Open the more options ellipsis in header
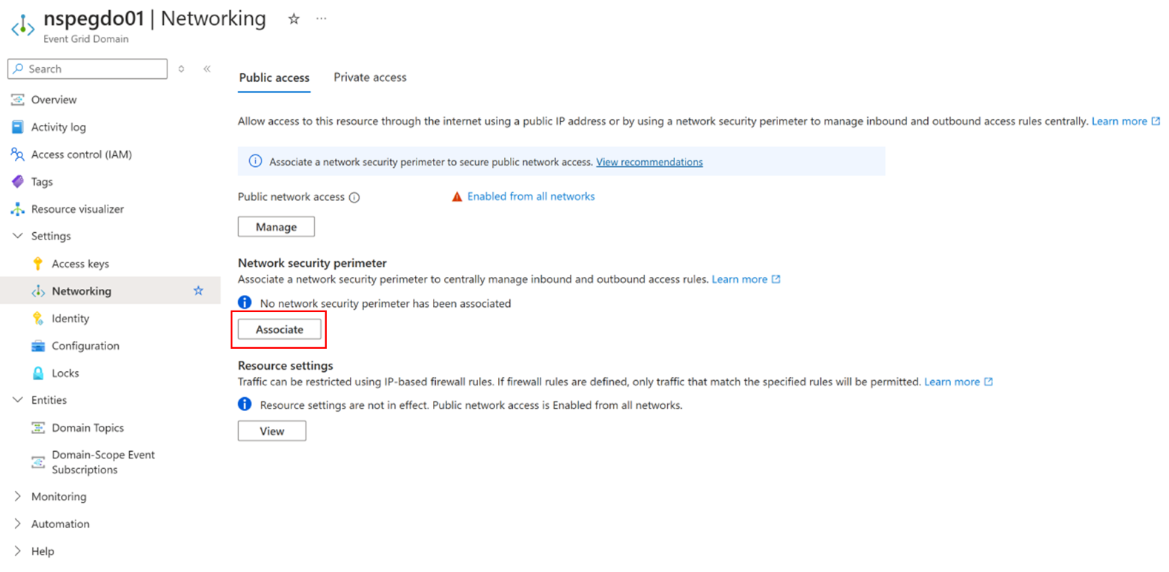 click(x=321, y=19)
